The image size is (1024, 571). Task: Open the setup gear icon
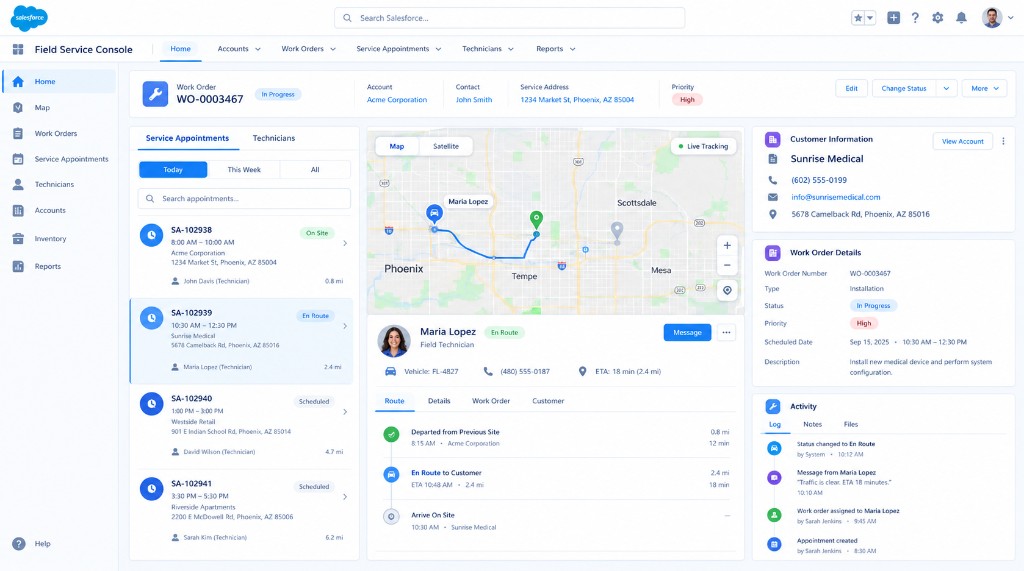pyautogui.click(x=938, y=18)
